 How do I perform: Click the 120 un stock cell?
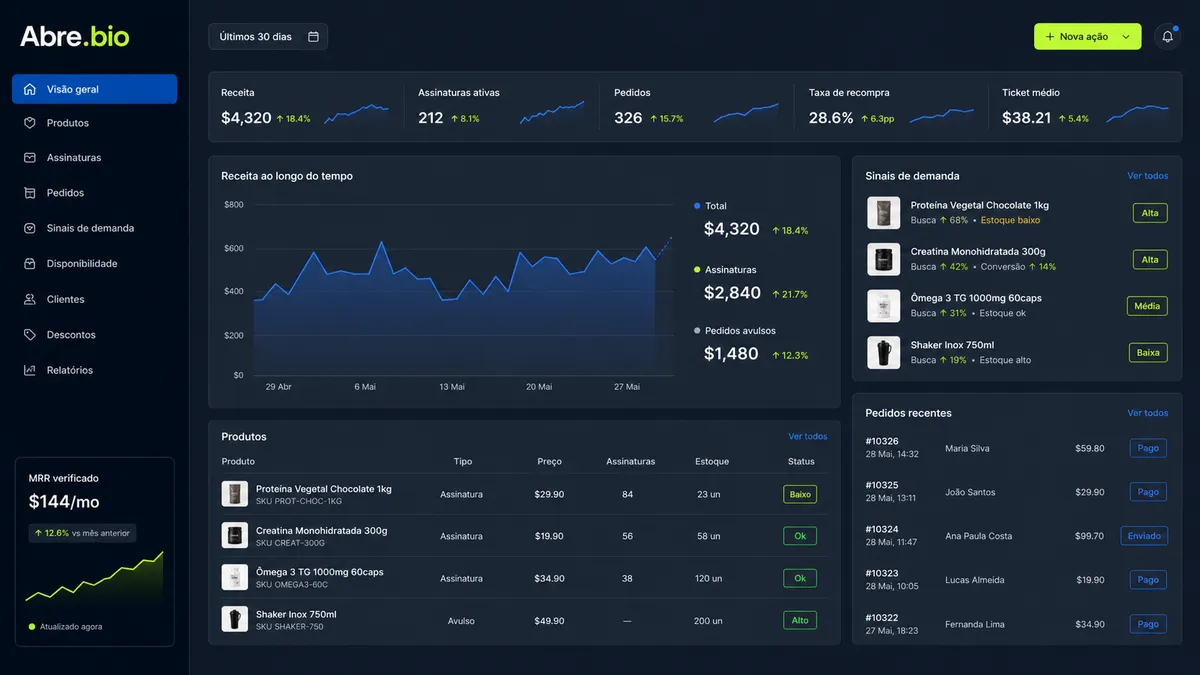point(708,579)
